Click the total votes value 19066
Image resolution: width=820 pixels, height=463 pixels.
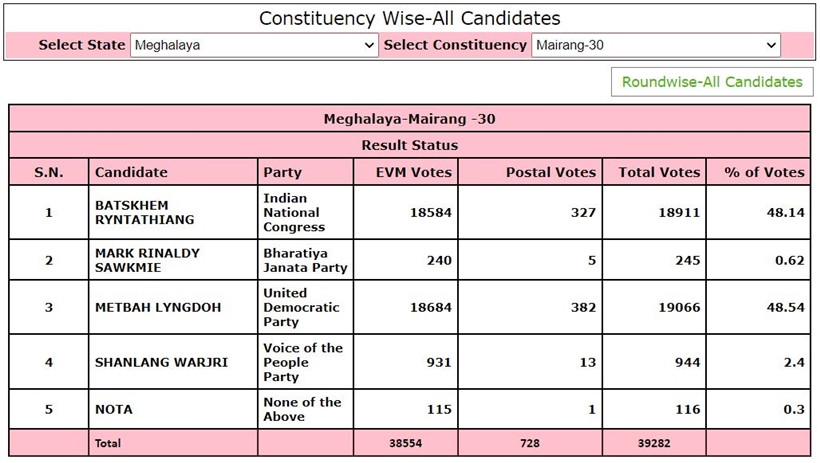679,308
